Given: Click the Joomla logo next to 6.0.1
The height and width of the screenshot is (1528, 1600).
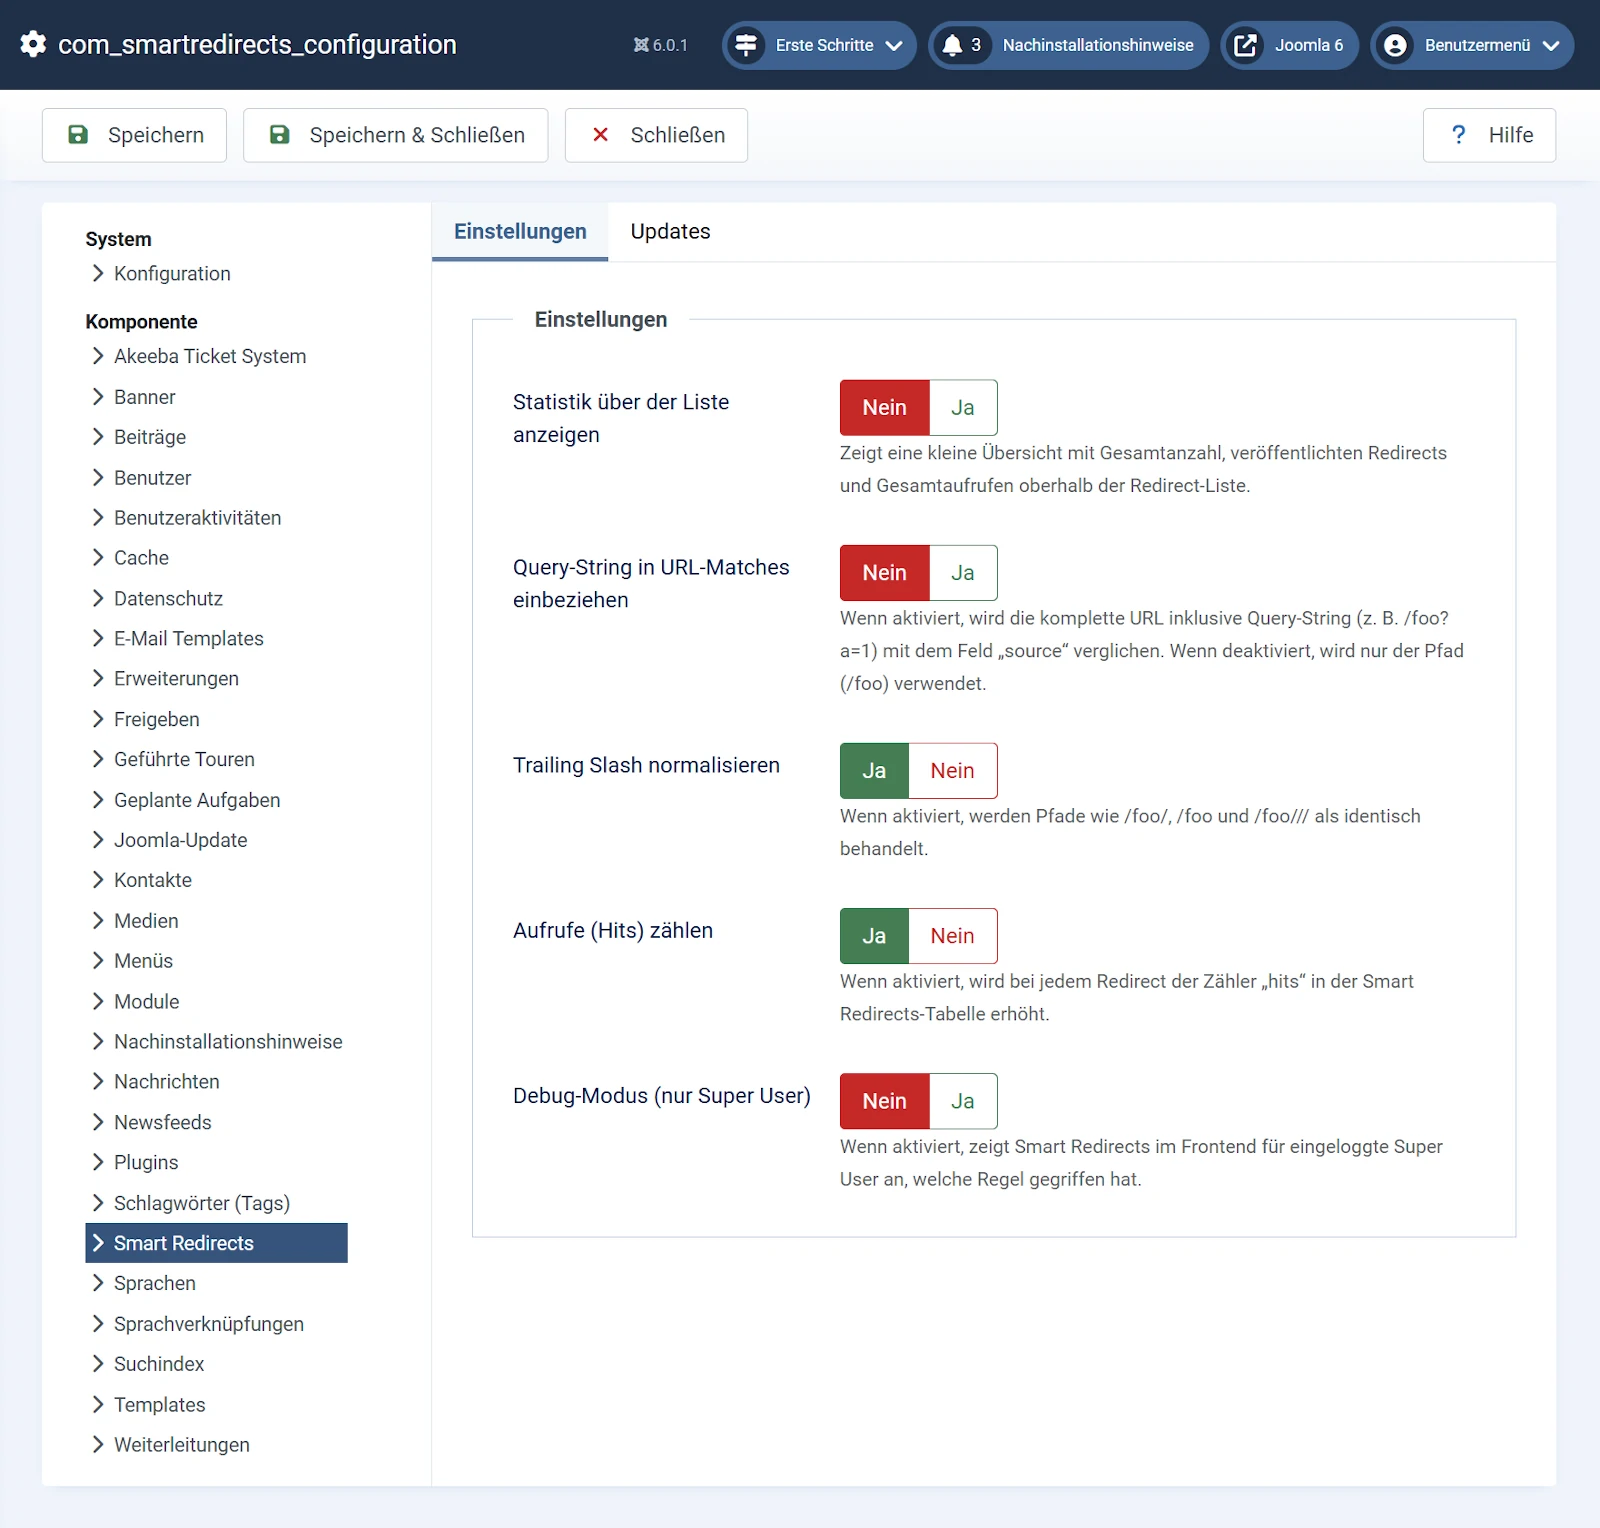Looking at the screenshot, I should point(640,45).
